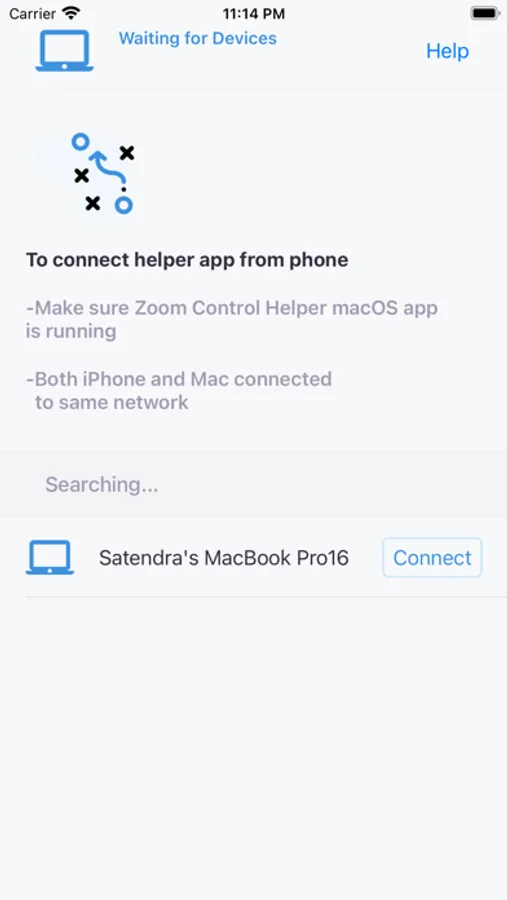
Task: Tap the Waiting for Devices title
Action: pos(198,38)
